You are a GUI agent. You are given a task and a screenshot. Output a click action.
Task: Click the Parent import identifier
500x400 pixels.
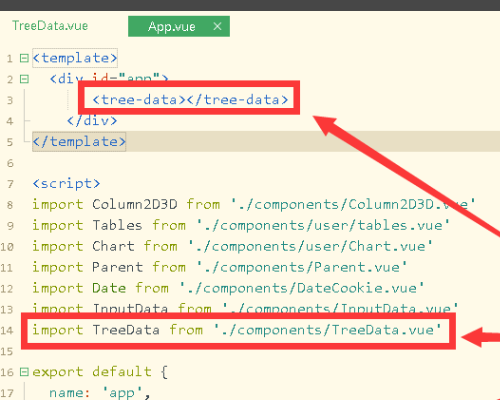pos(118,267)
